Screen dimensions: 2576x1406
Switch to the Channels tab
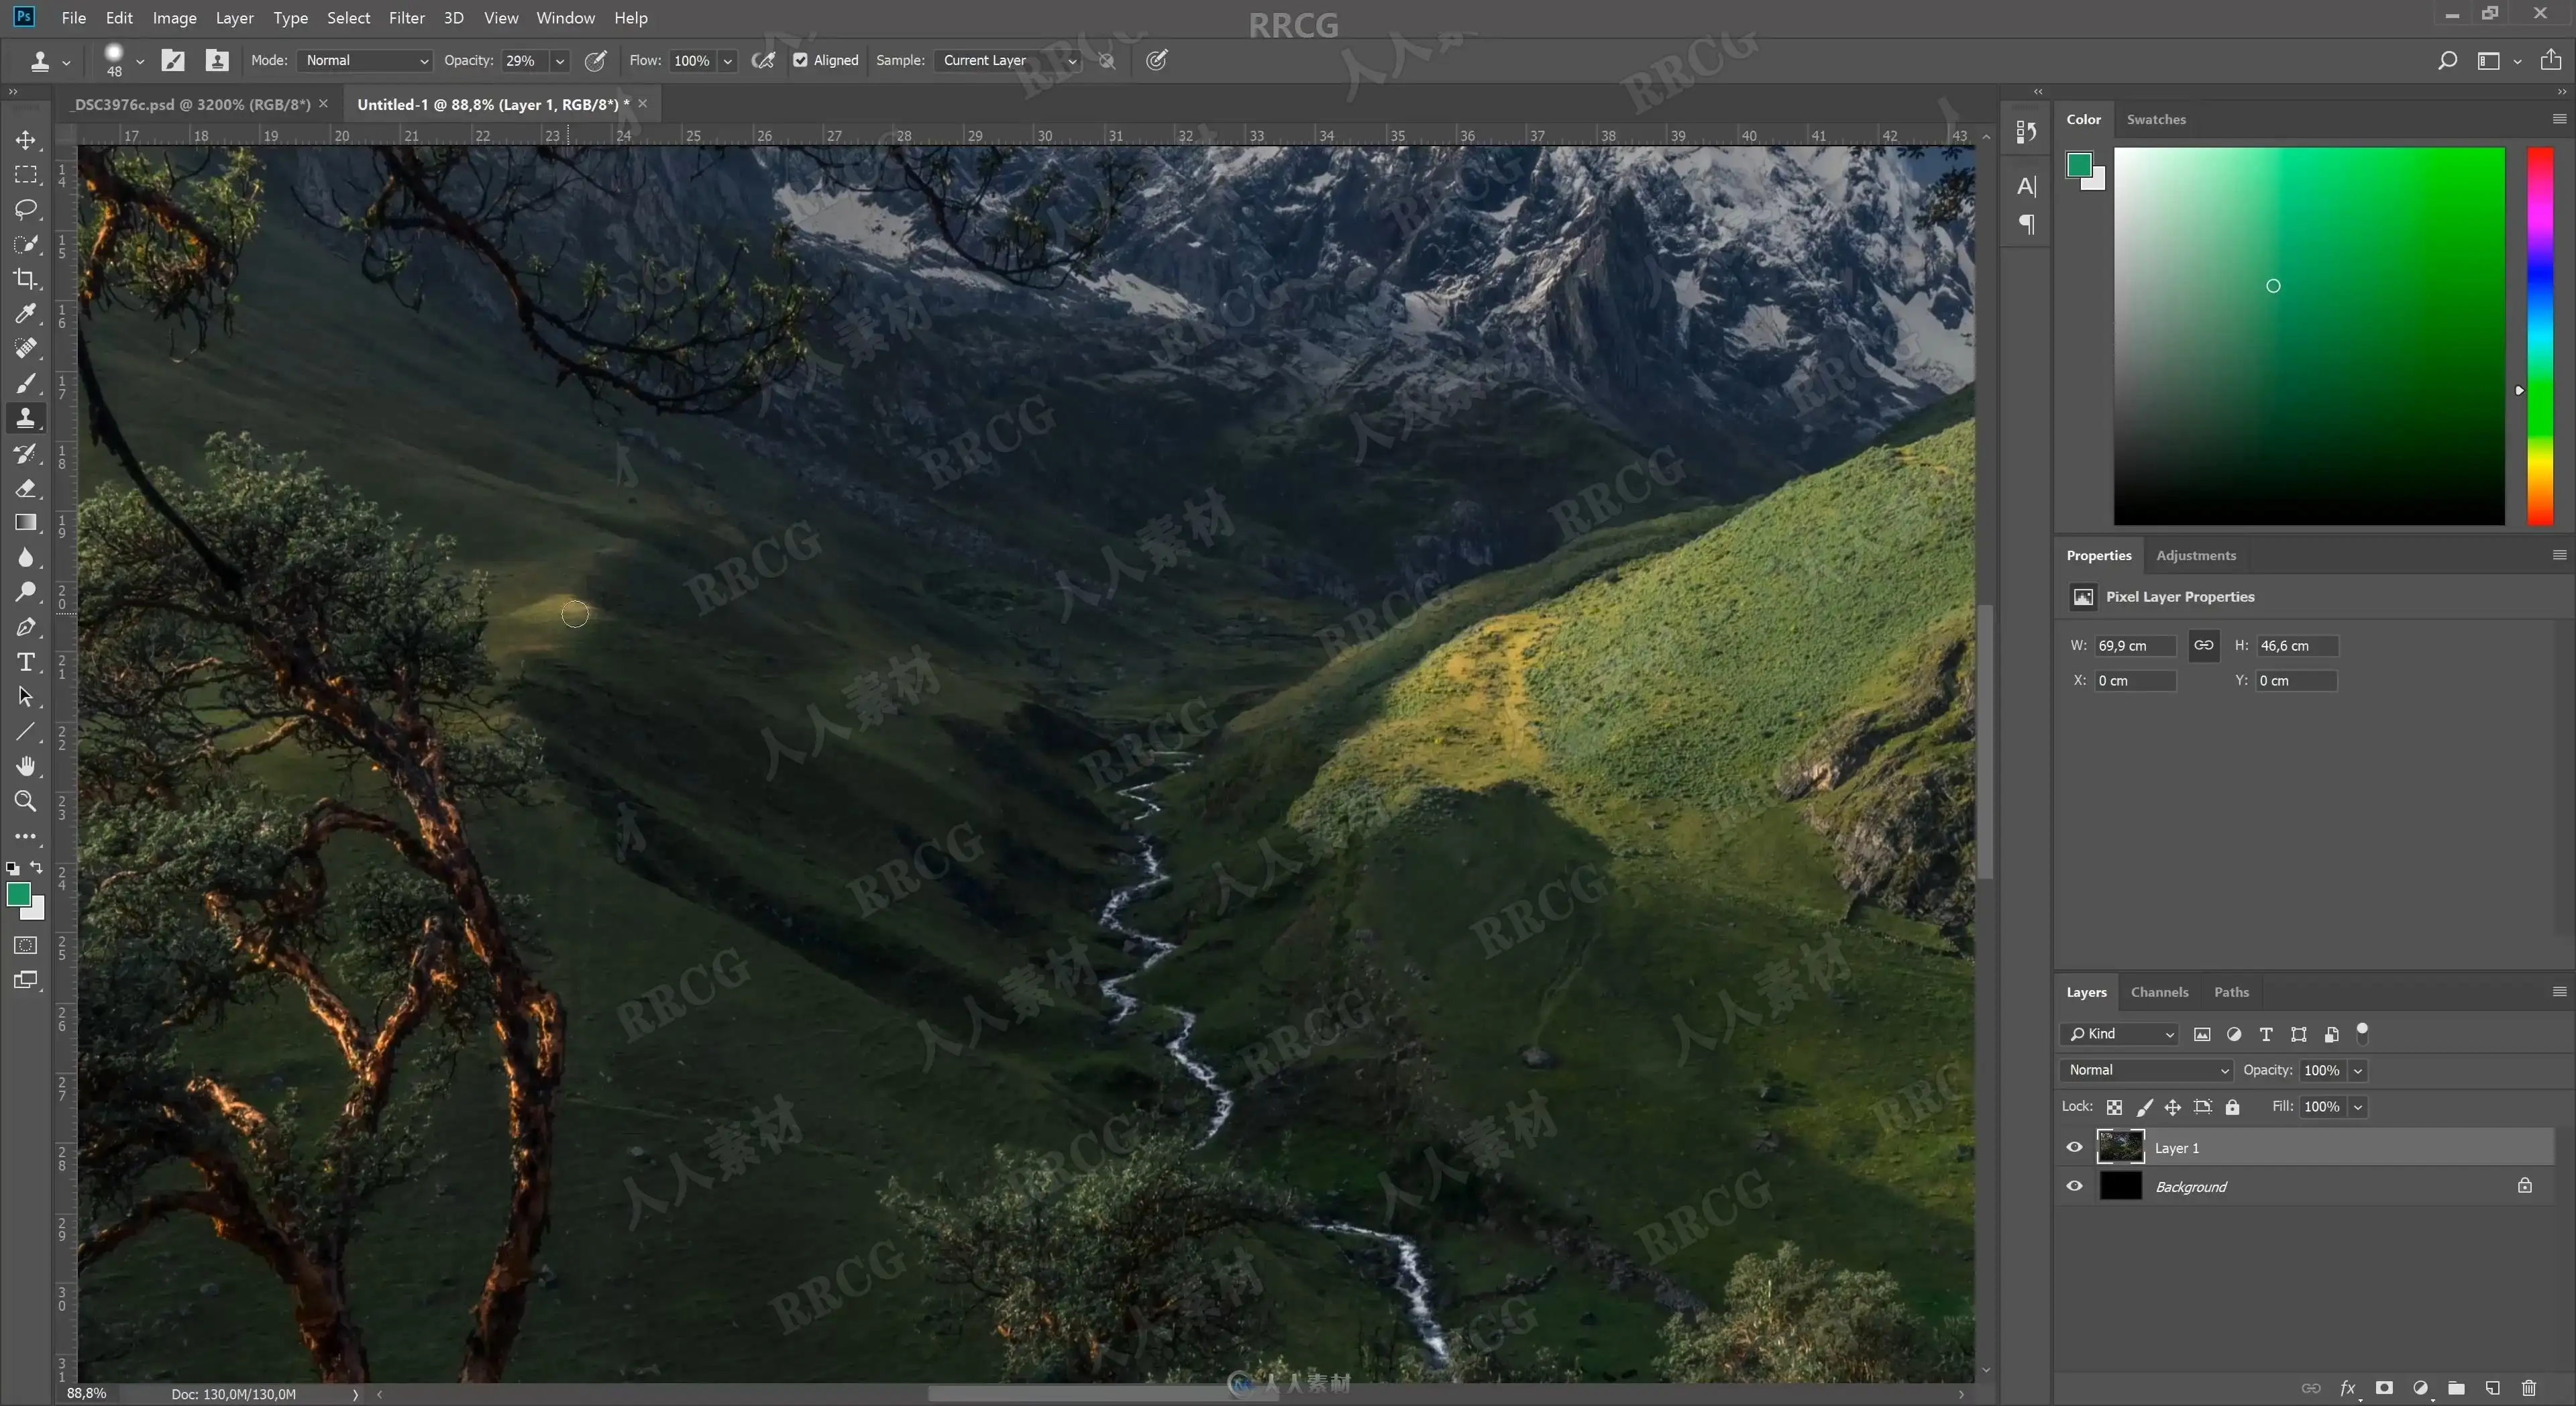pyautogui.click(x=2159, y=992)
